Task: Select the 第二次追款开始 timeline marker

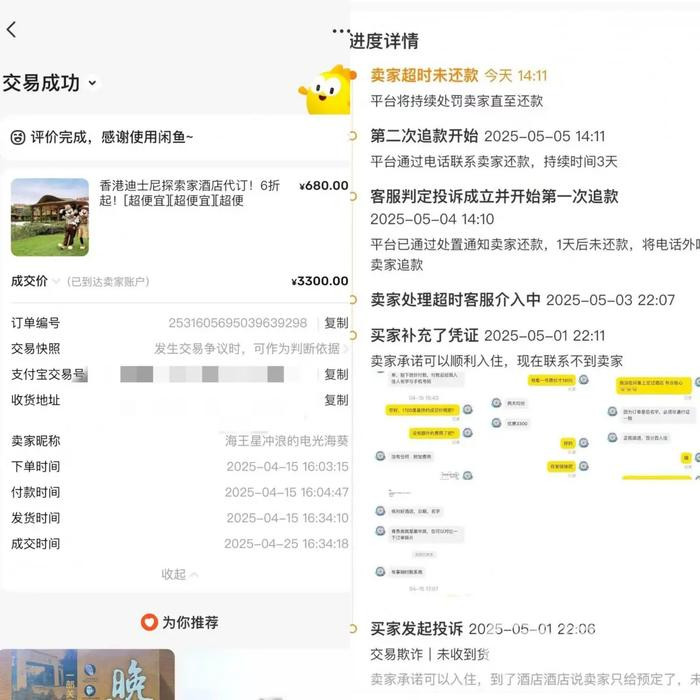Action: point(353,136)
